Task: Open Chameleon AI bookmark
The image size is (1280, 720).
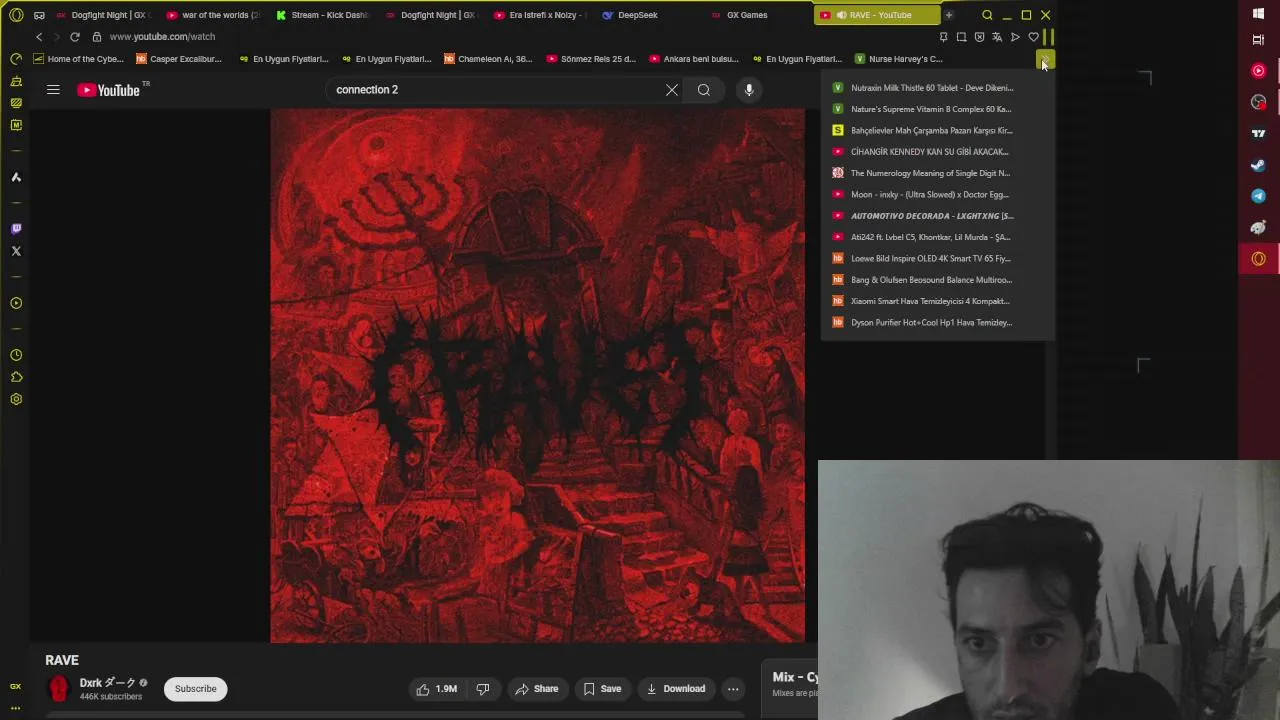Action: click(488, 59)
